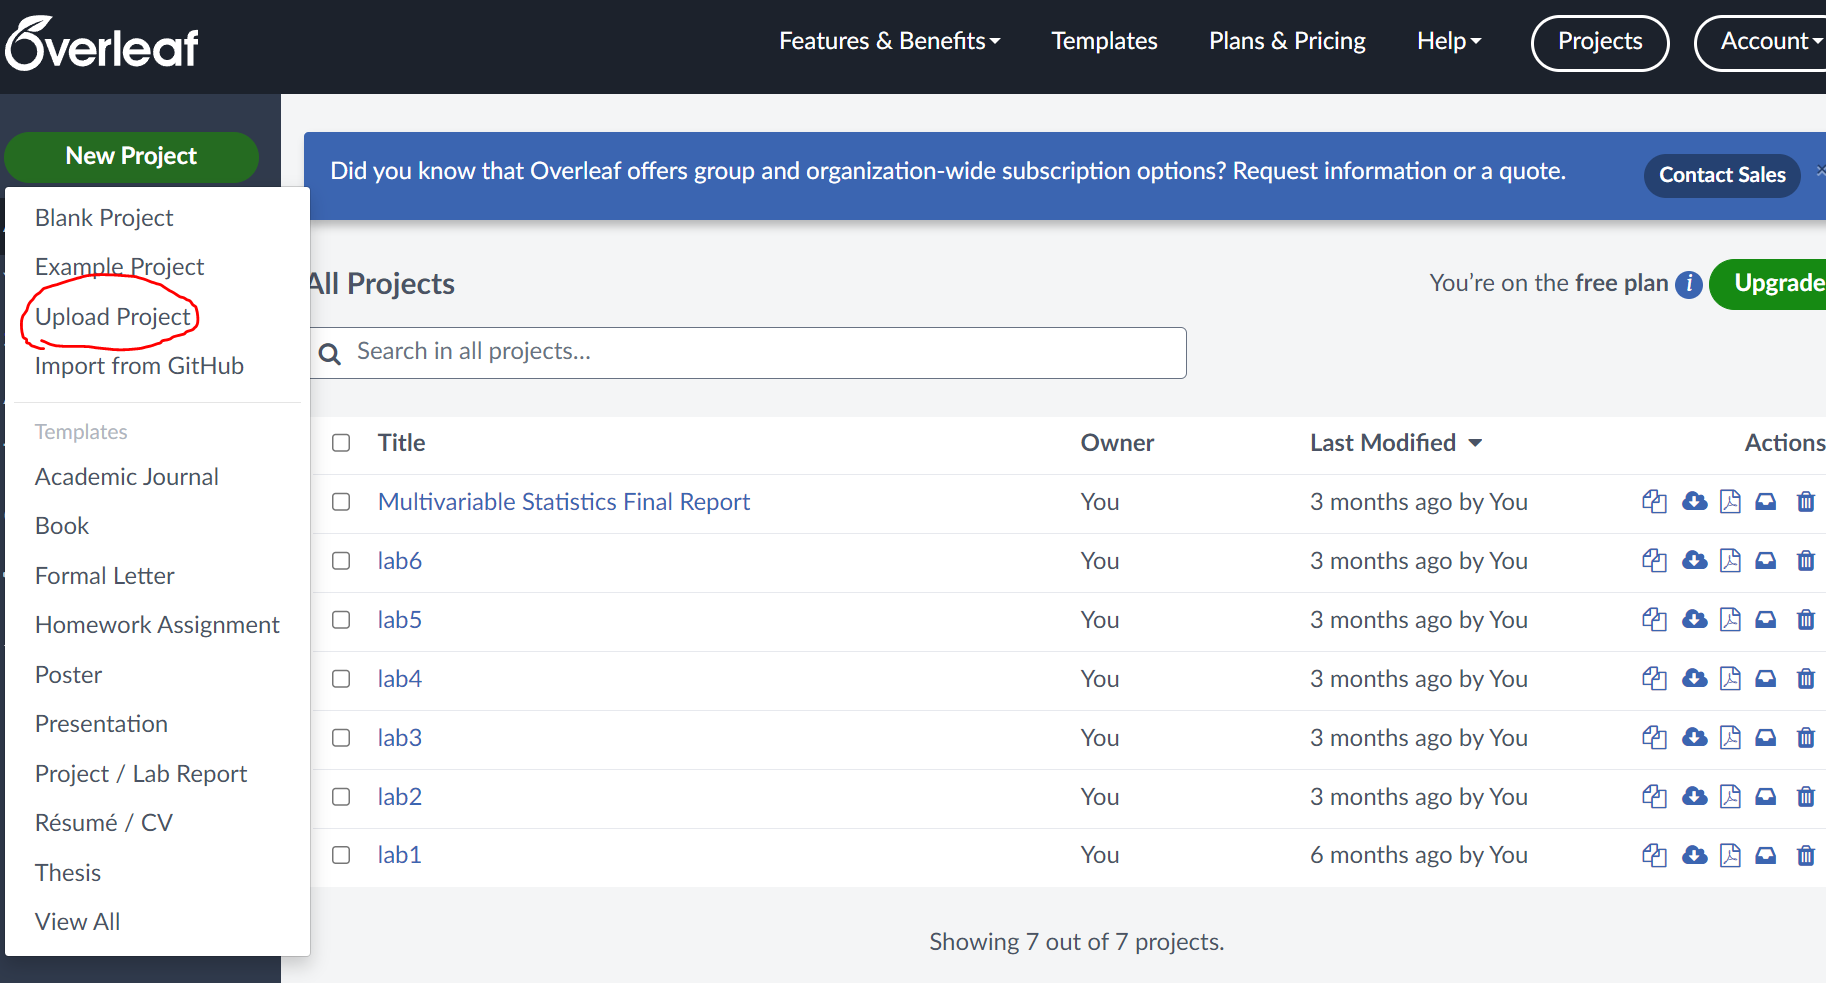Trash the lab3 project
Viewport: 1826px width, 983px height.
coord(1806,738)
